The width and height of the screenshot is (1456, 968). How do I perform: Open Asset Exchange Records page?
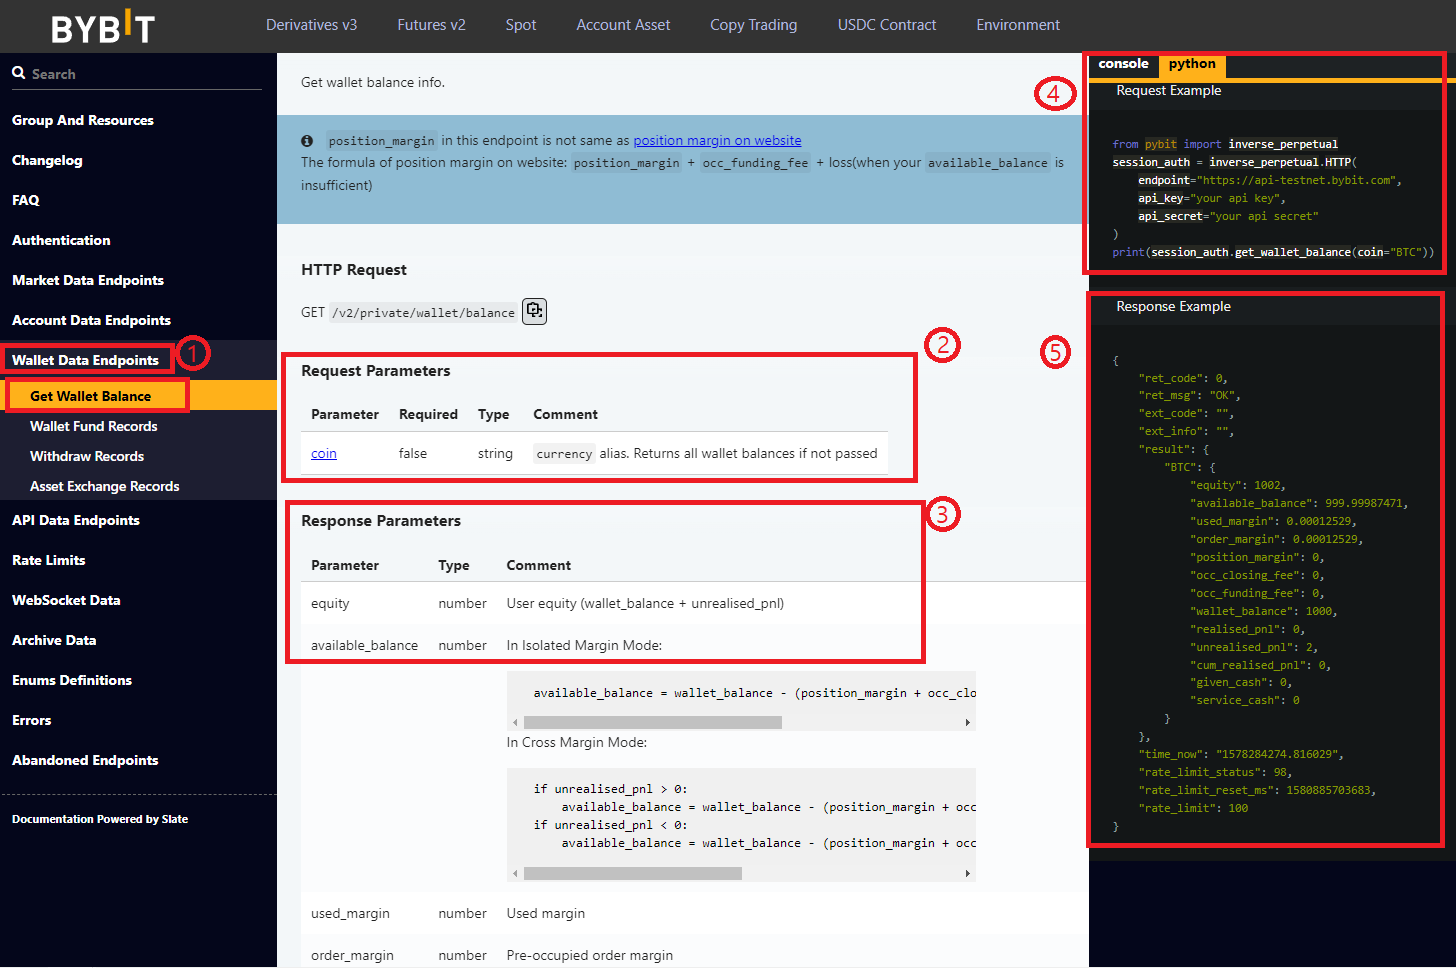click(x=105, y=486)
